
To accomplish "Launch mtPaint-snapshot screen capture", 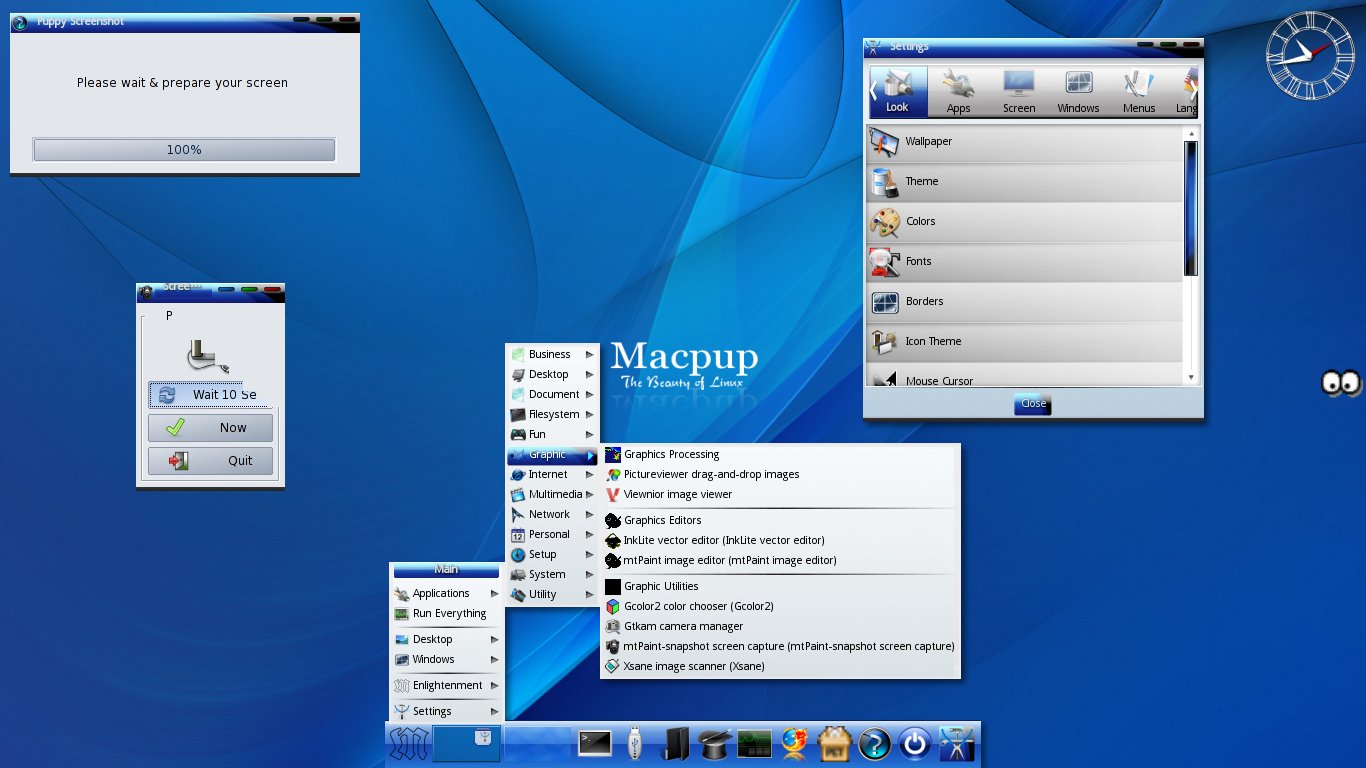I will (780, 646).
